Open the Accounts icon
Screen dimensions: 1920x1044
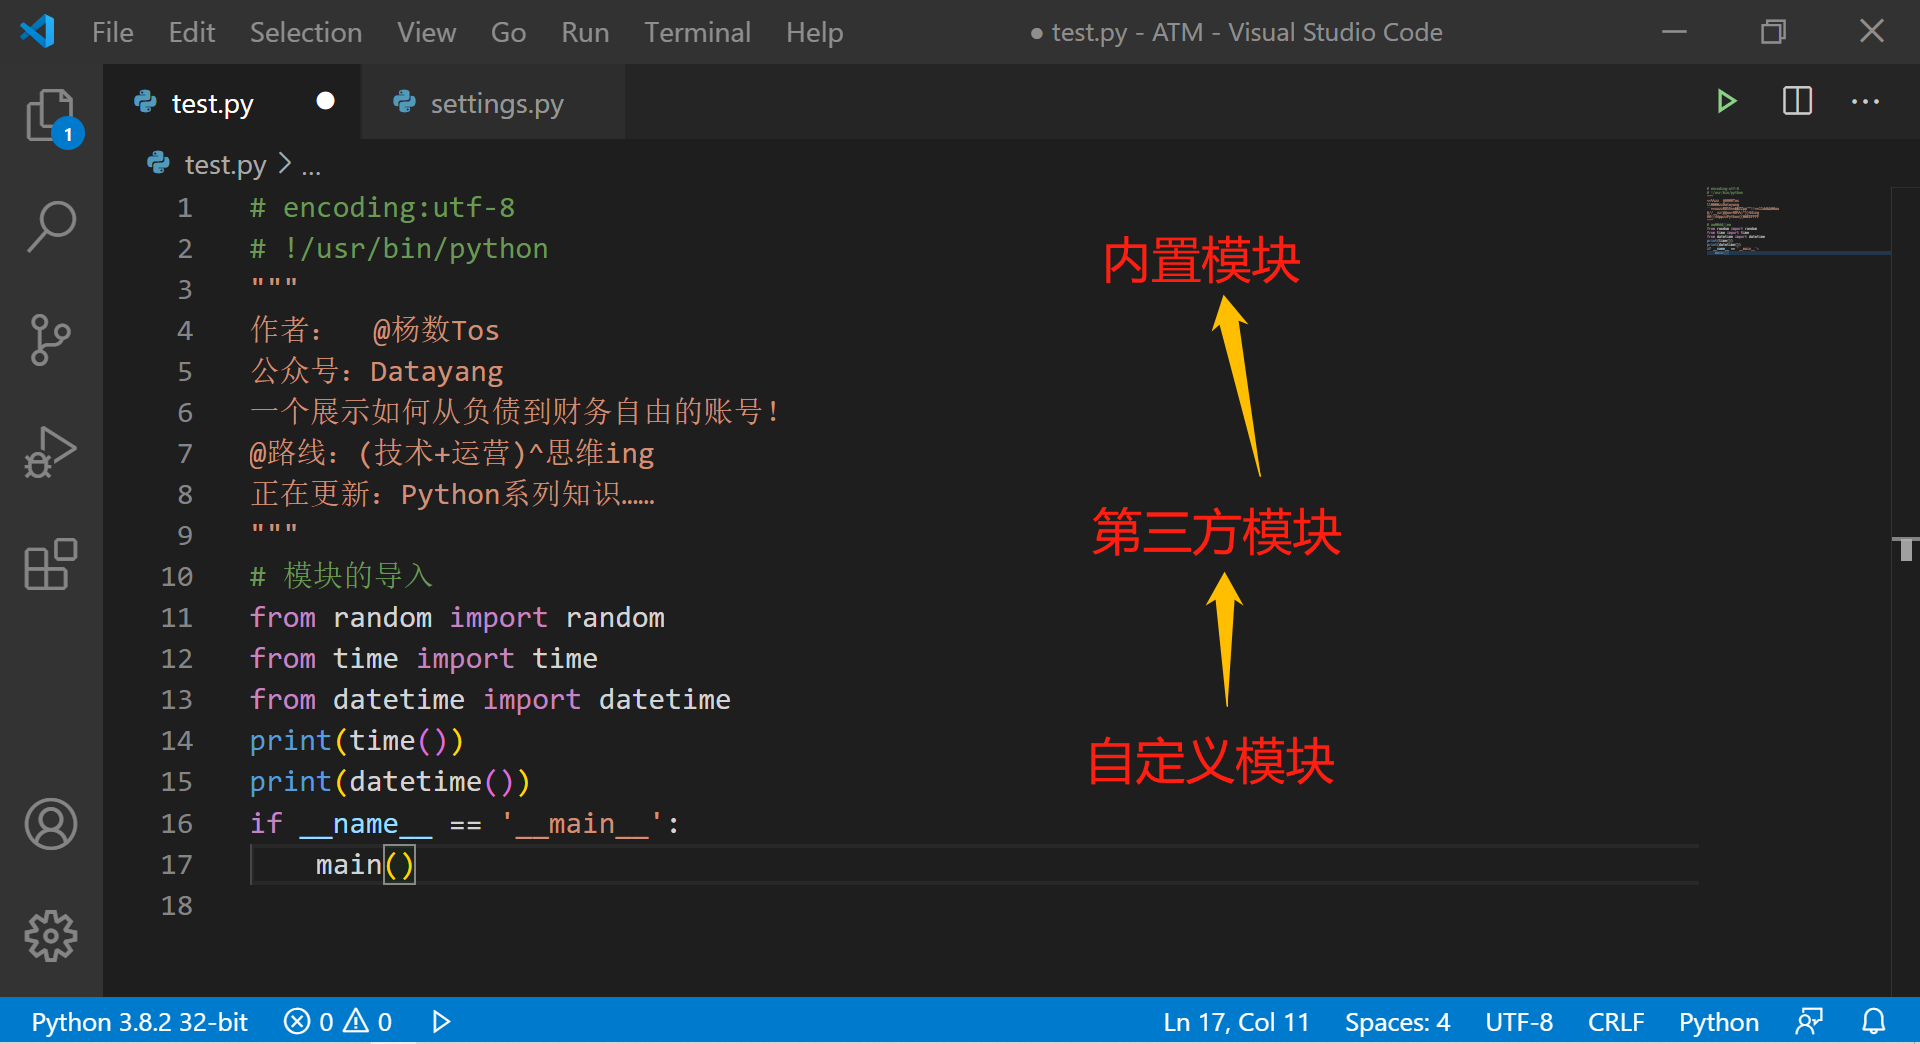[51, 825]
